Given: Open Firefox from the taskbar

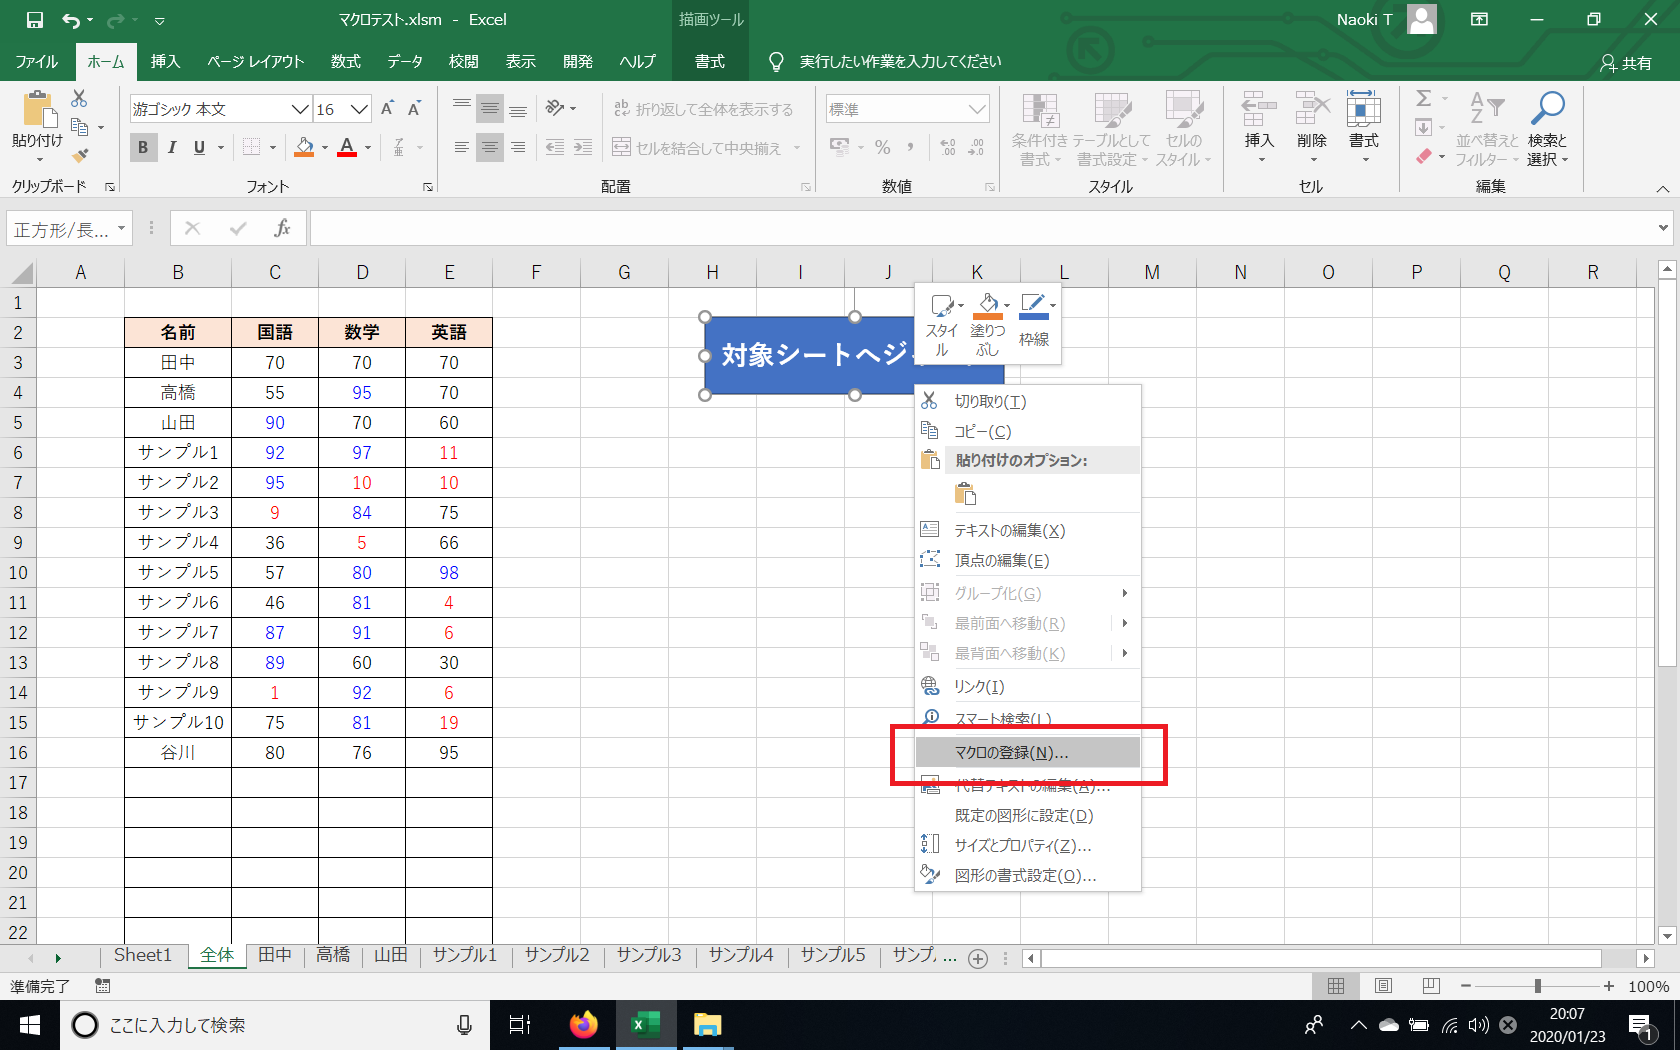Looking at the screenshot, I should (x=584, y=1025).
